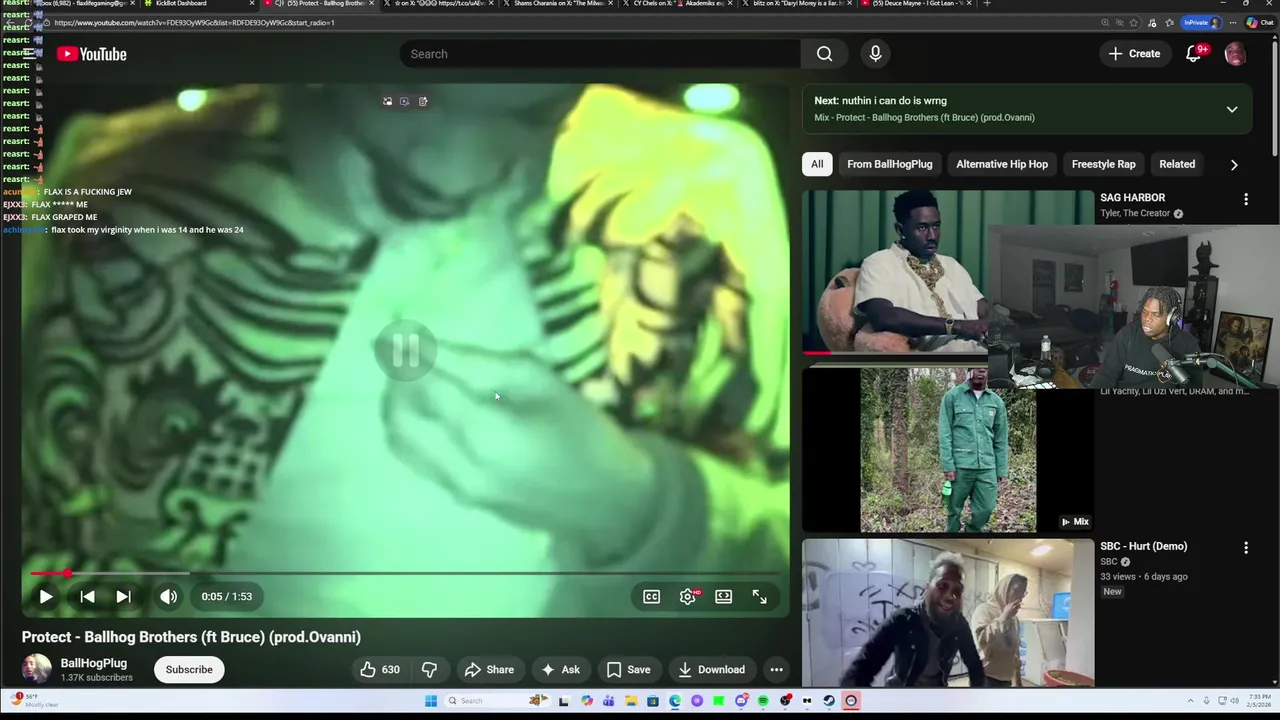Open options menu for SBC - Hurt (Demo)
The width and height of the screenshot is (1280, 720).
coord(1246,548)
